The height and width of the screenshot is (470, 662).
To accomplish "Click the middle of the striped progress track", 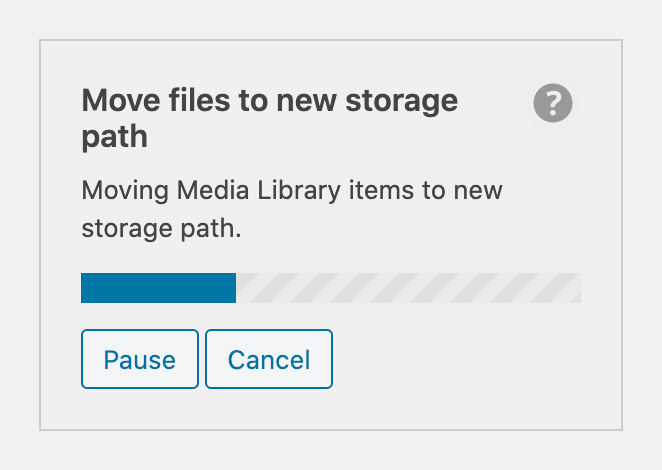I will coord(408,288).
